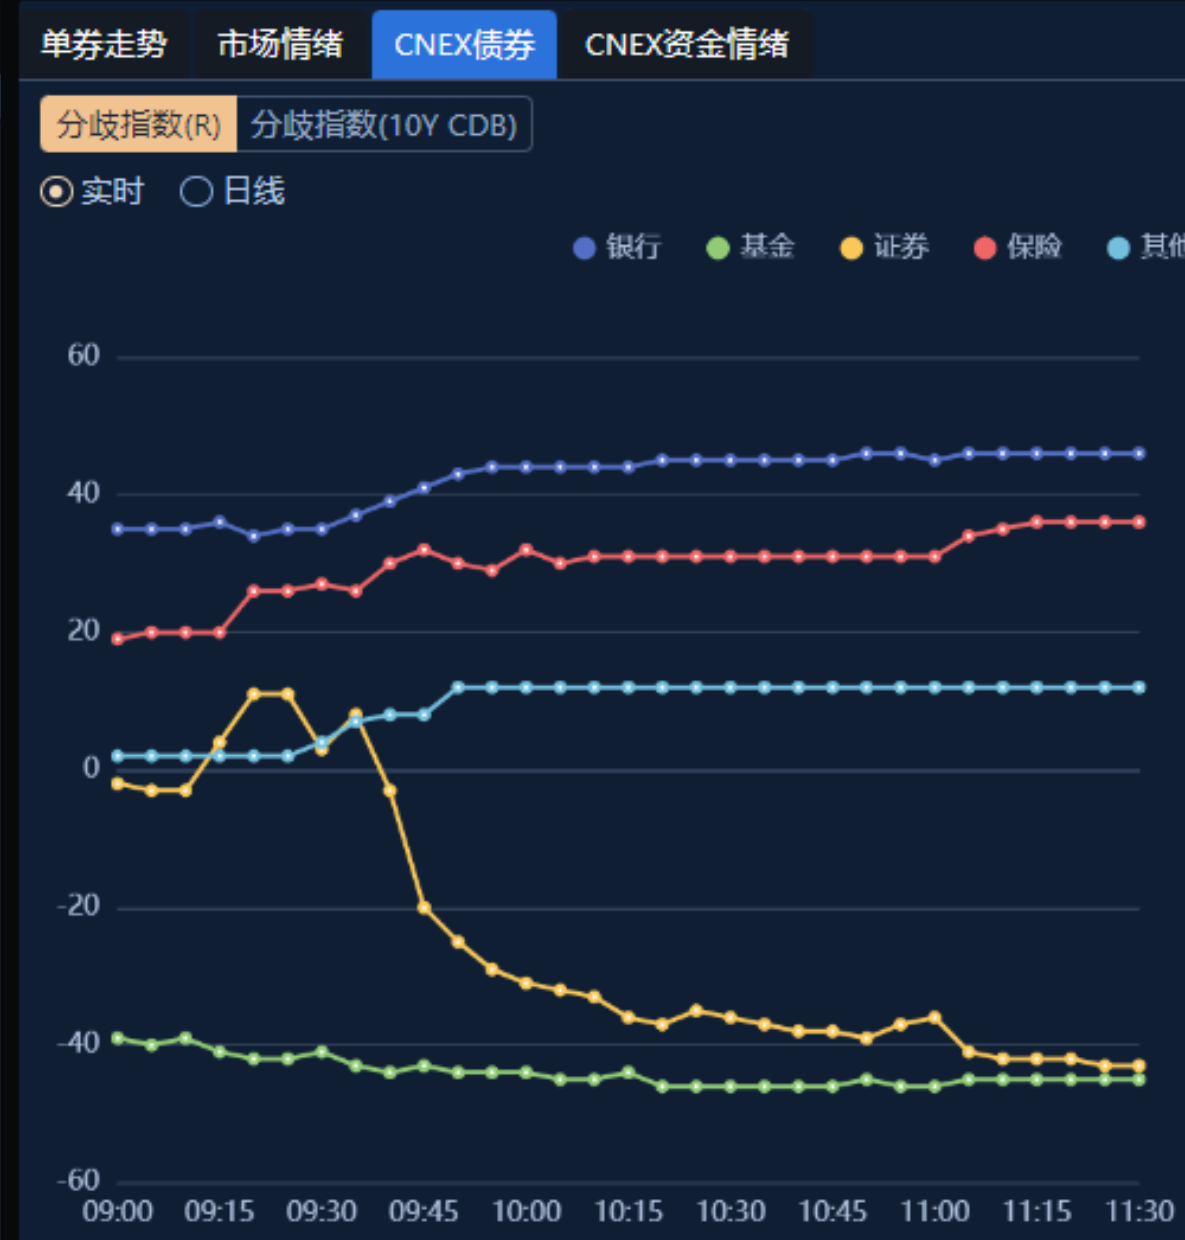
Task: Switch to the 单券走势 tab
Action: pyautogui.click(x=105, y=43)
